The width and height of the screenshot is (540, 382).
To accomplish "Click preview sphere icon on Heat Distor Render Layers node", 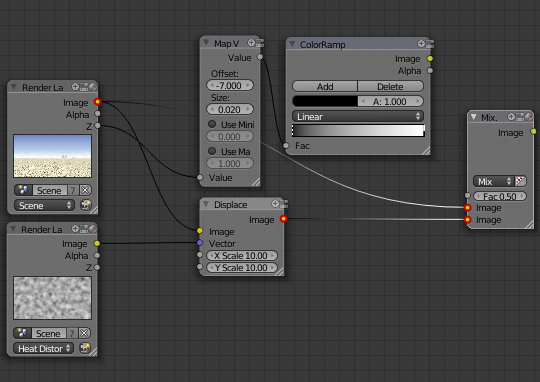I will 93,229.
